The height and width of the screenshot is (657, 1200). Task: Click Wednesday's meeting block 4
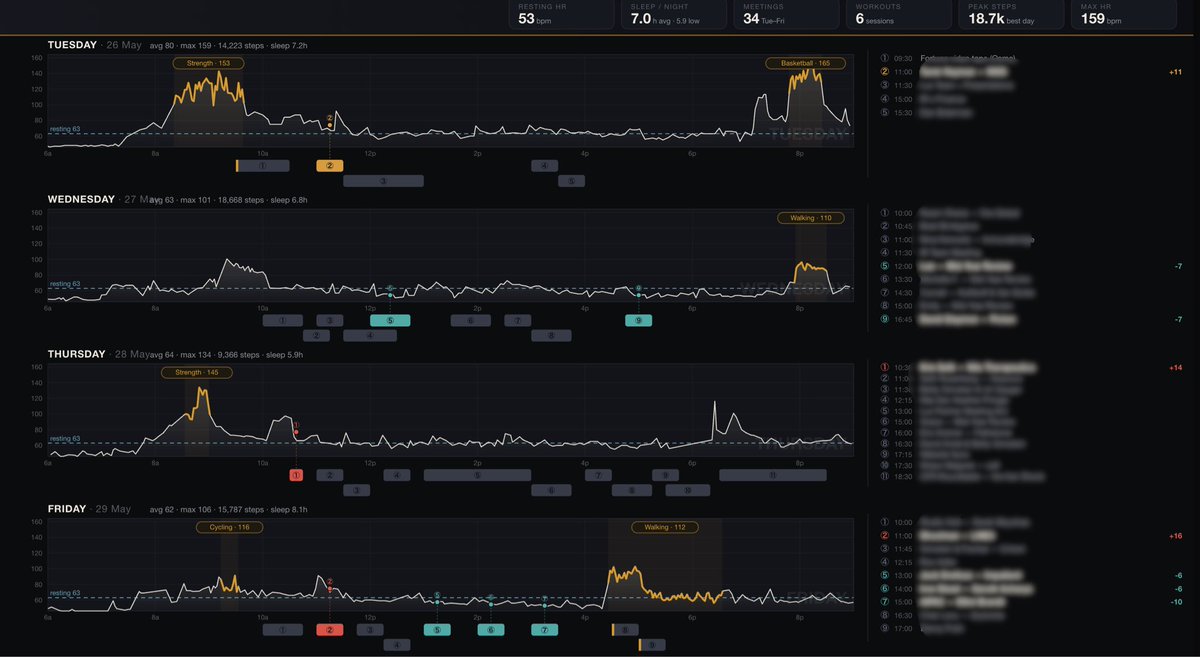click(369, 336)
